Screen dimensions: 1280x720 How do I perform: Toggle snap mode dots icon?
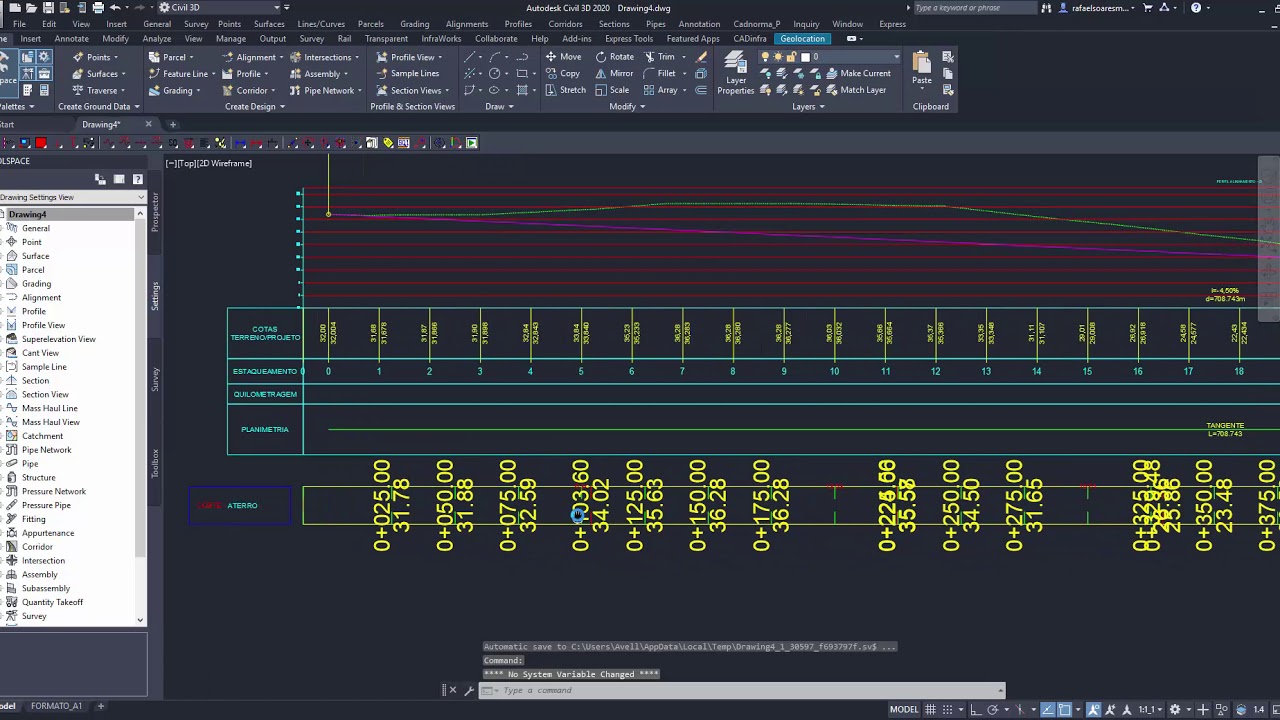coord(948,709)
